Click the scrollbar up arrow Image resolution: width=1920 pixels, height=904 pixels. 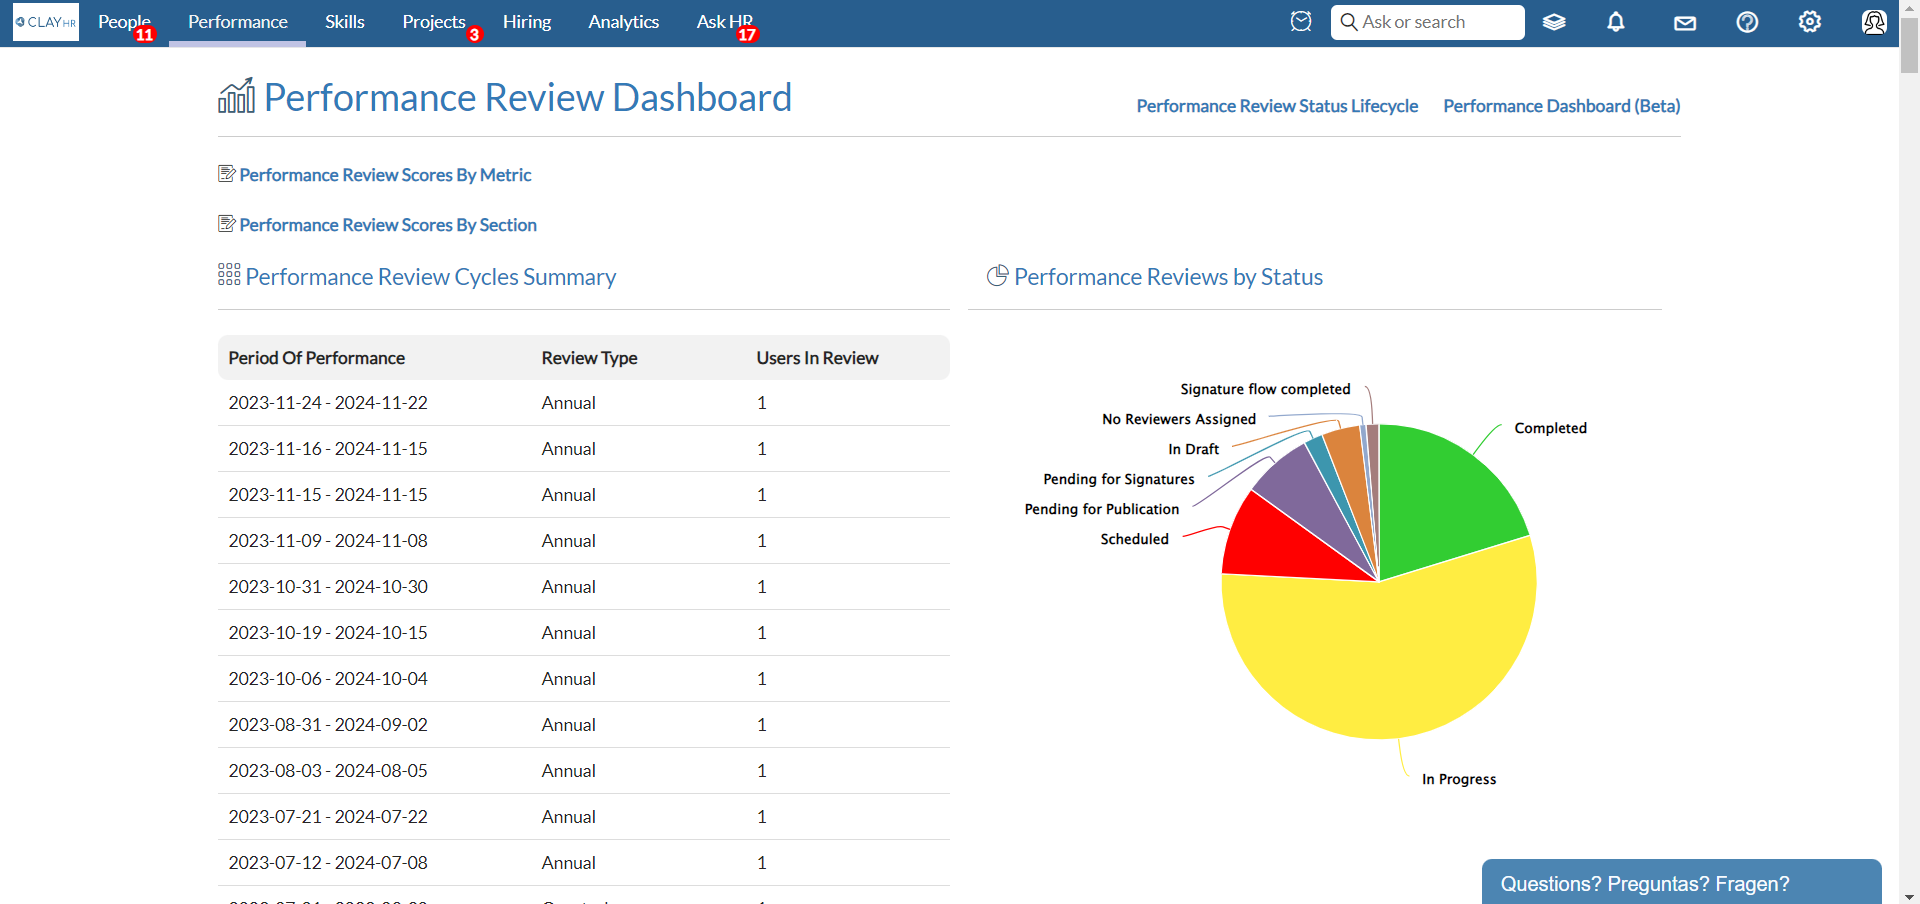[x=1909, y=8]
